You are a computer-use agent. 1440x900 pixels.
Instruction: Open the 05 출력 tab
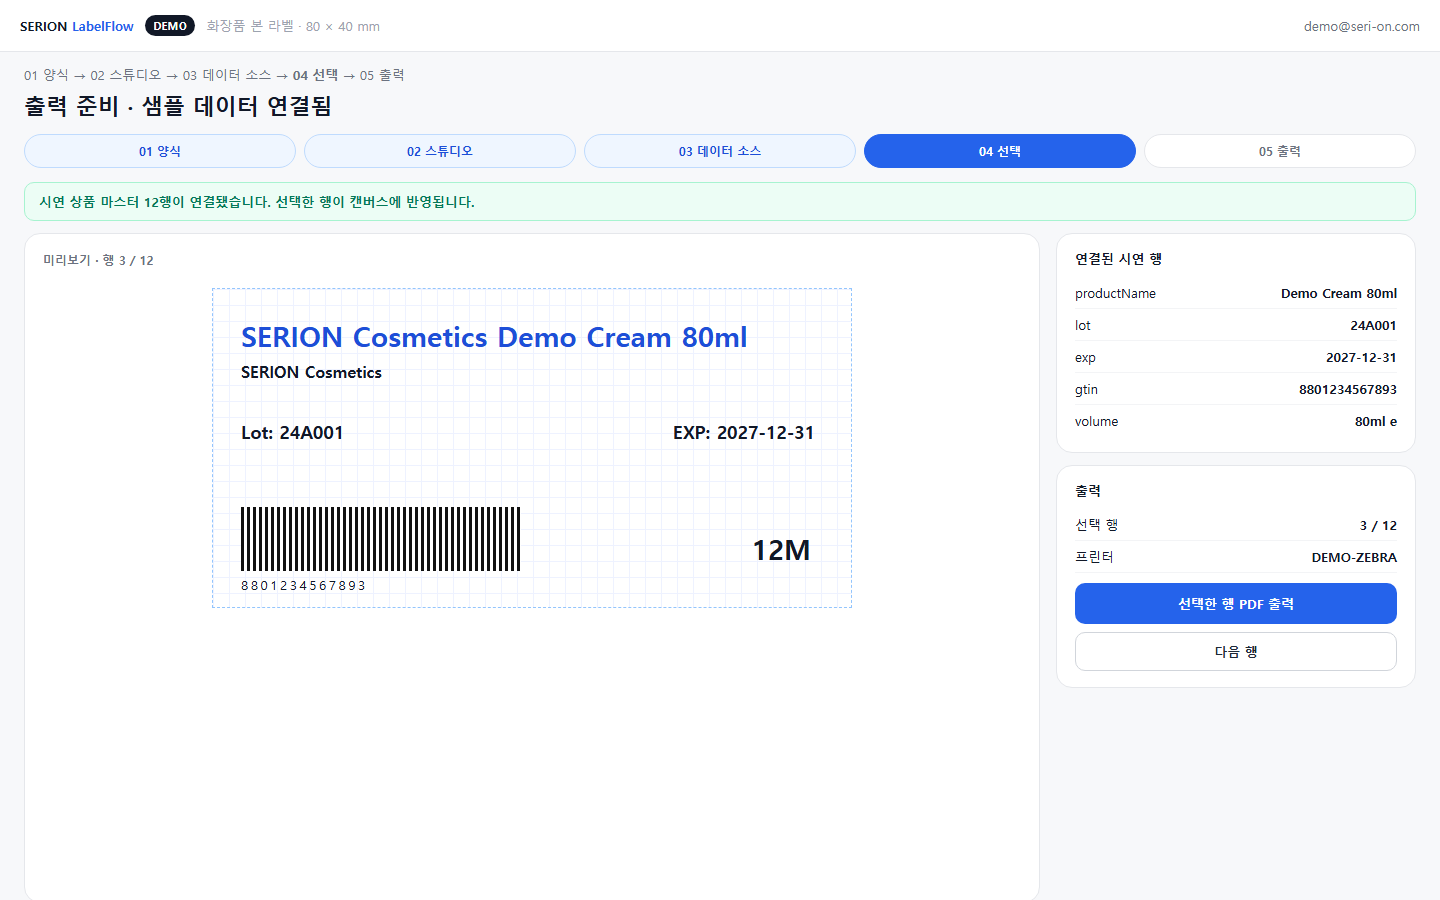point(1280,151)
